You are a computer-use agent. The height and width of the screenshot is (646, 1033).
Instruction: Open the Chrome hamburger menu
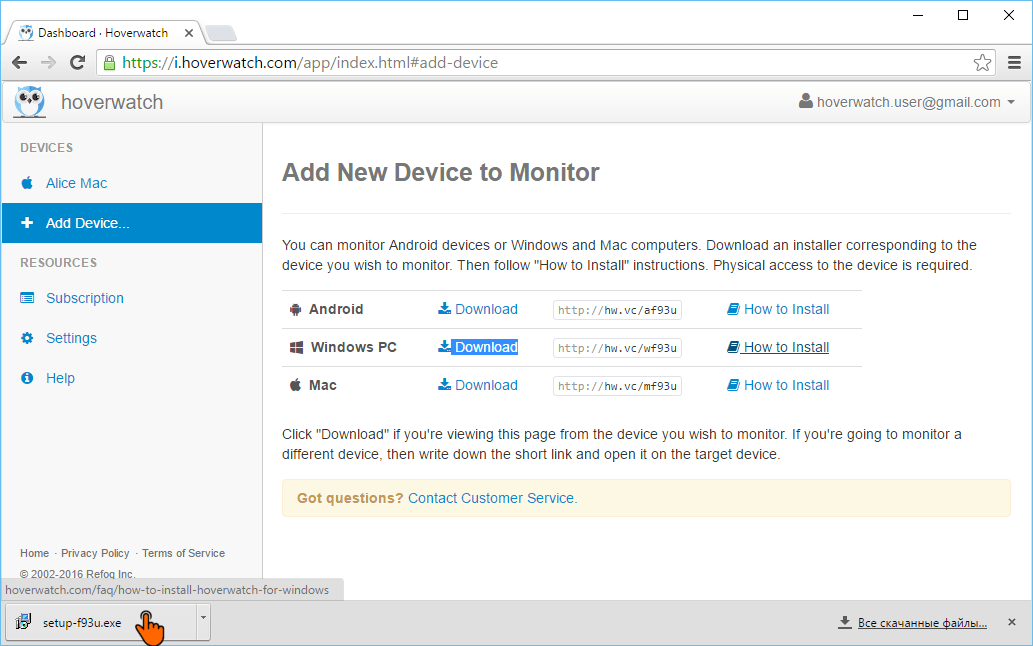pos(1015,63)
